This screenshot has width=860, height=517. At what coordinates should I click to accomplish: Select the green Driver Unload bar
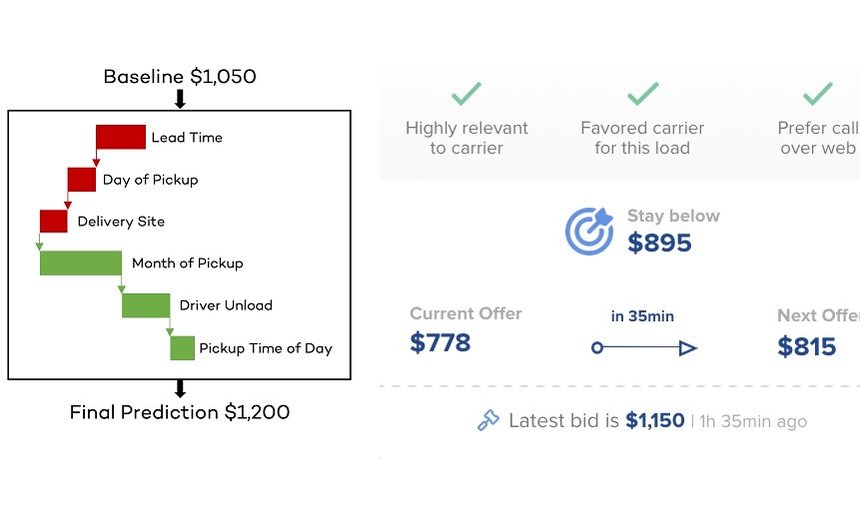(146, 305)
